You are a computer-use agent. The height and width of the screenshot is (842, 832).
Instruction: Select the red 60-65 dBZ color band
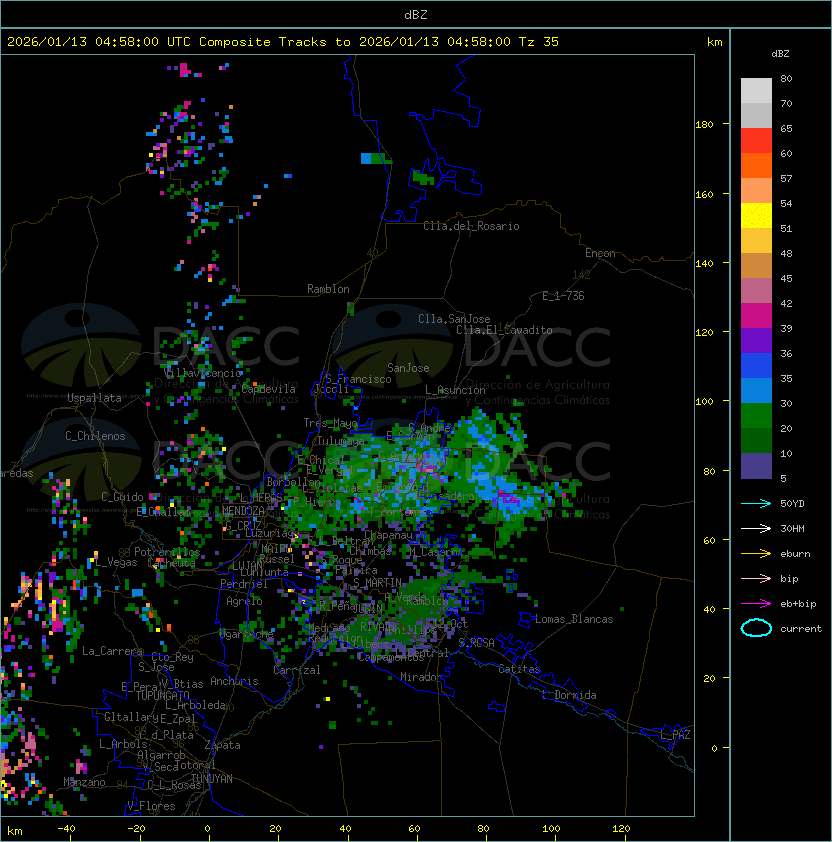click(756, 141)
